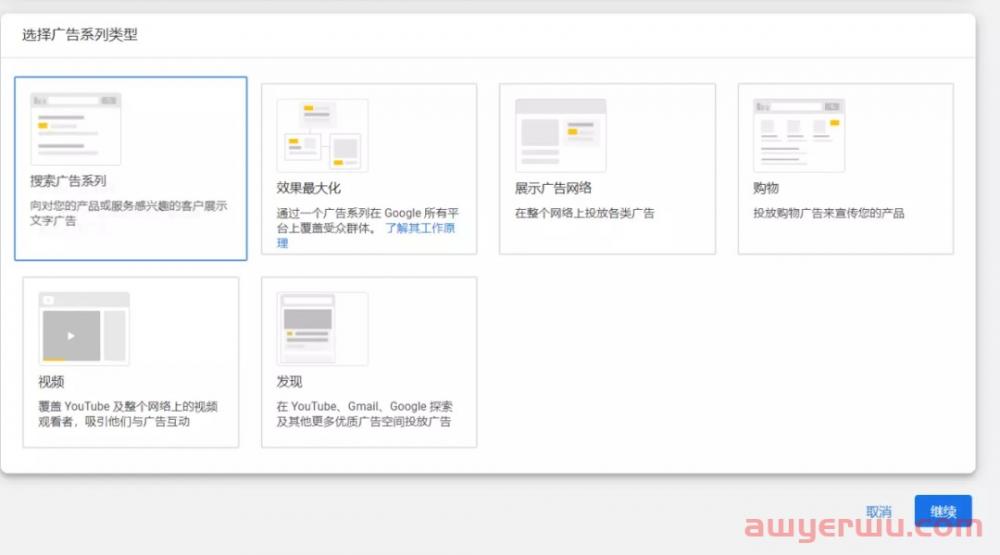Click the 搜索广告系列 illustration icon
The width and height of the screenshot is (1000, 555).
(x=75, y=129)
